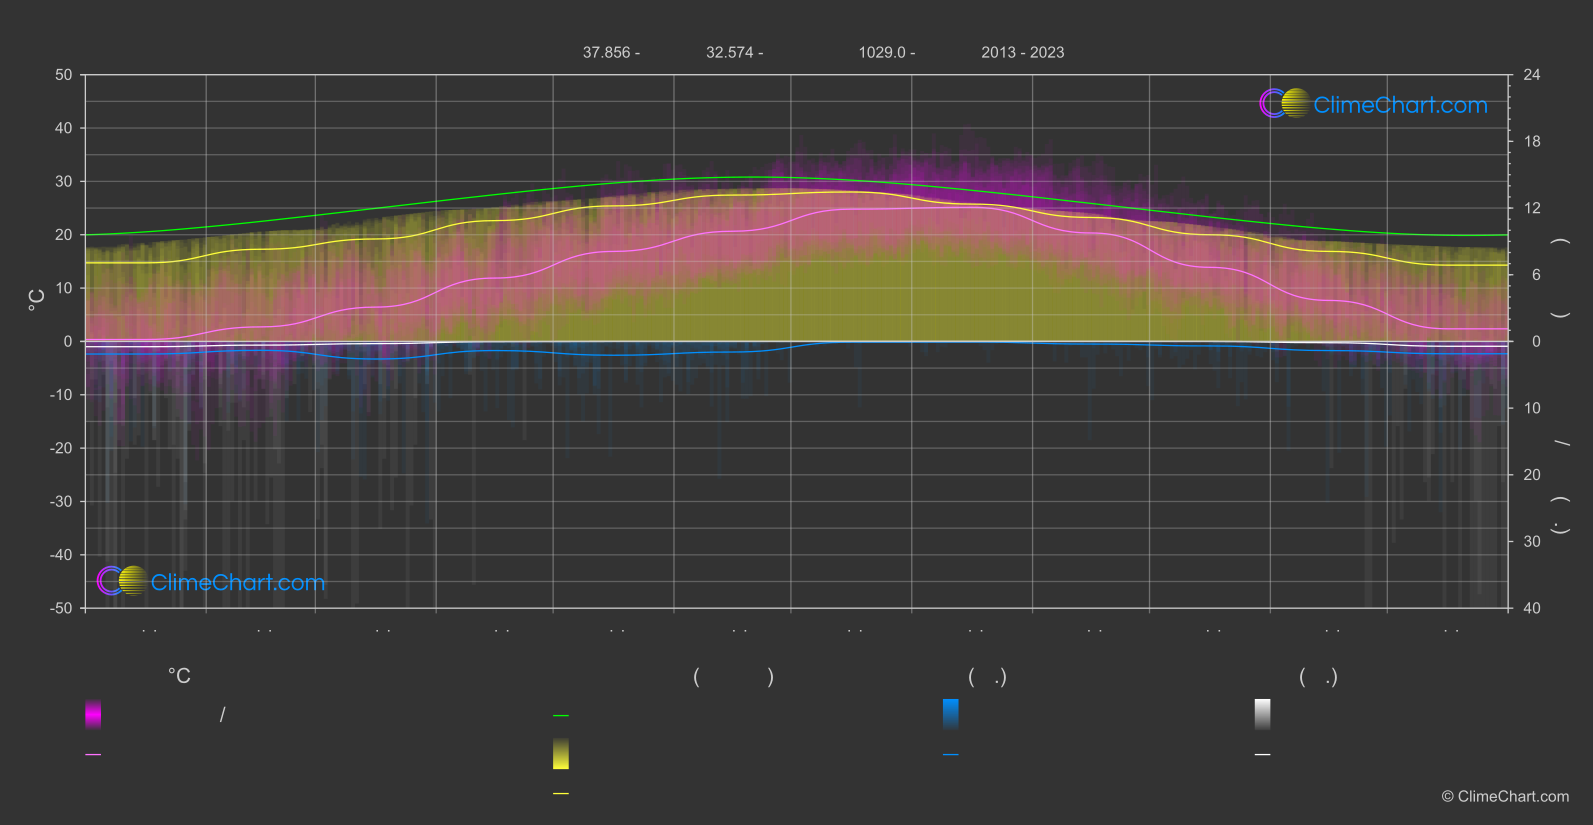1593x825 pixels.
Task: Select the 1029.0 value in the header
Action: click(882, 52)
